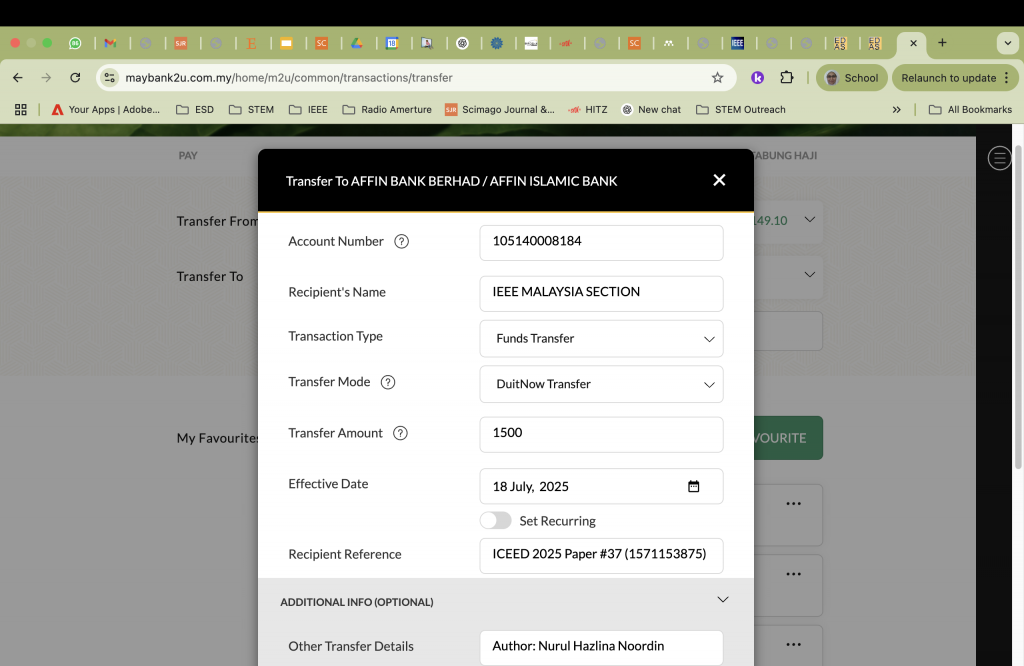
Task: Click the Relaunch to update button
Action: click(955, 78)
